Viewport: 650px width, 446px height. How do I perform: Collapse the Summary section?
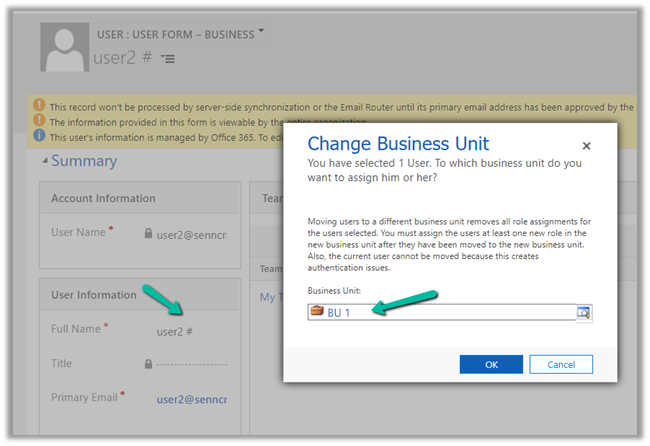coord(45,162)
